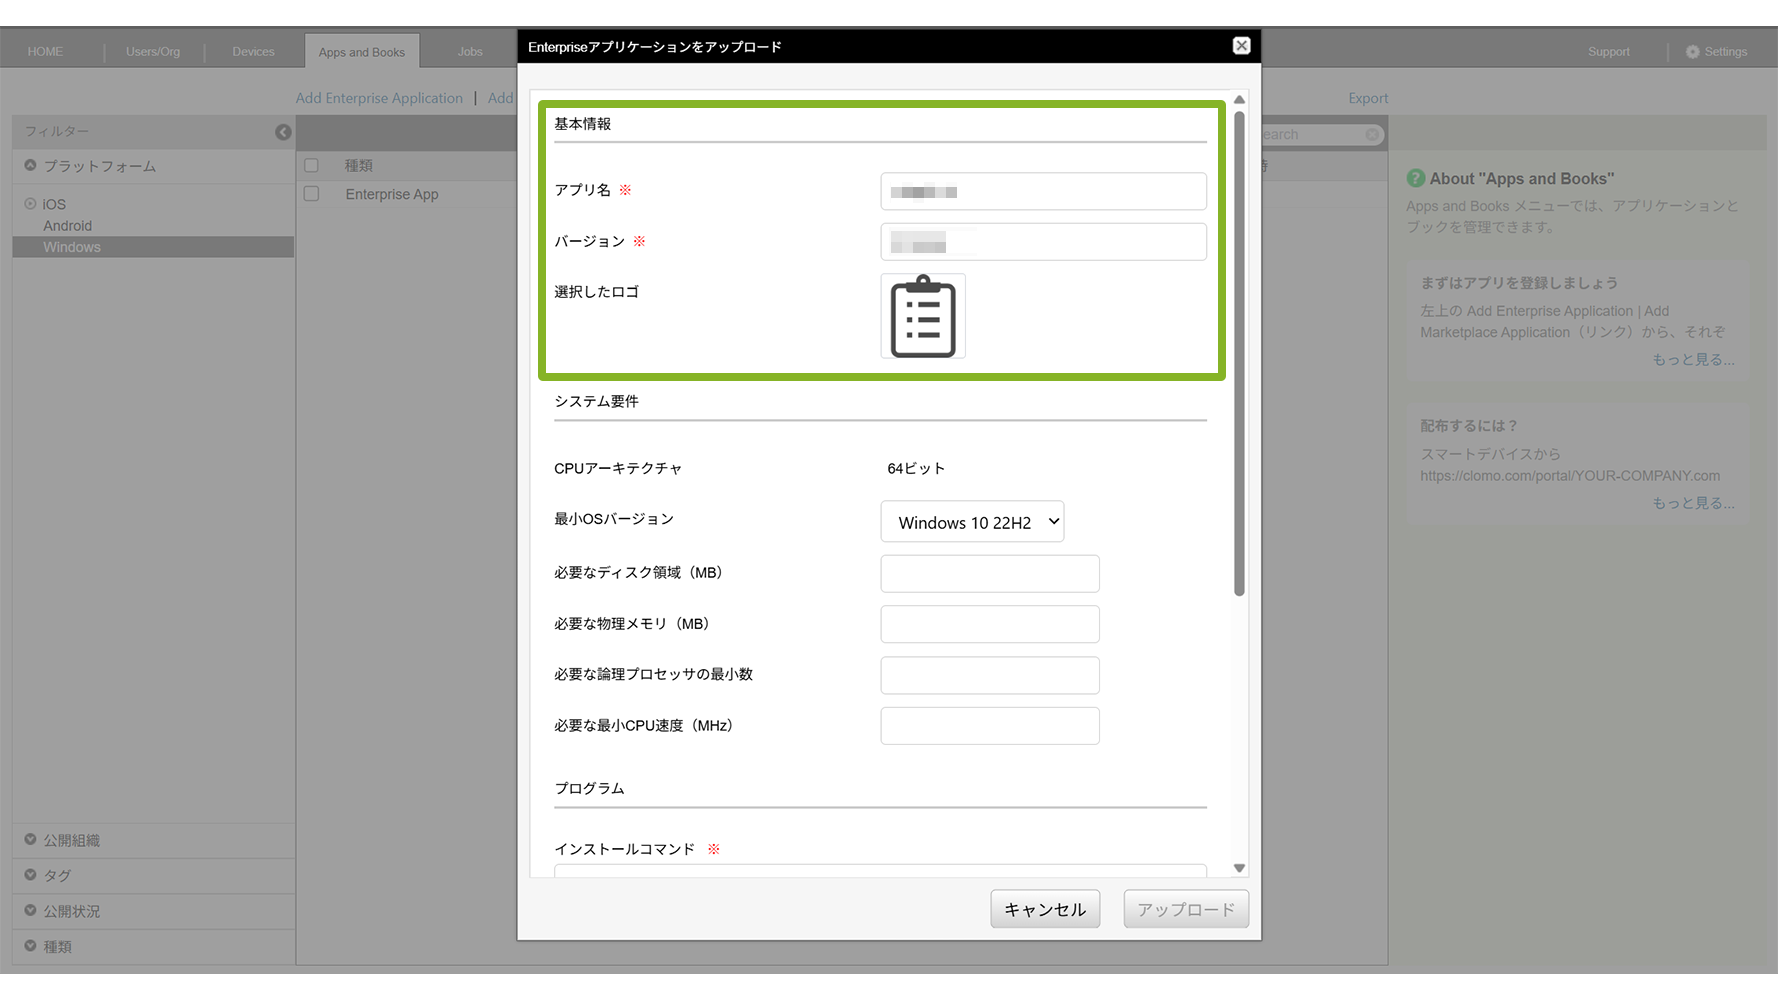Open the minimum OS version dropdown
This screenshot has width=1778, height=1000.
pyautogui.click(x=971, y=522)
